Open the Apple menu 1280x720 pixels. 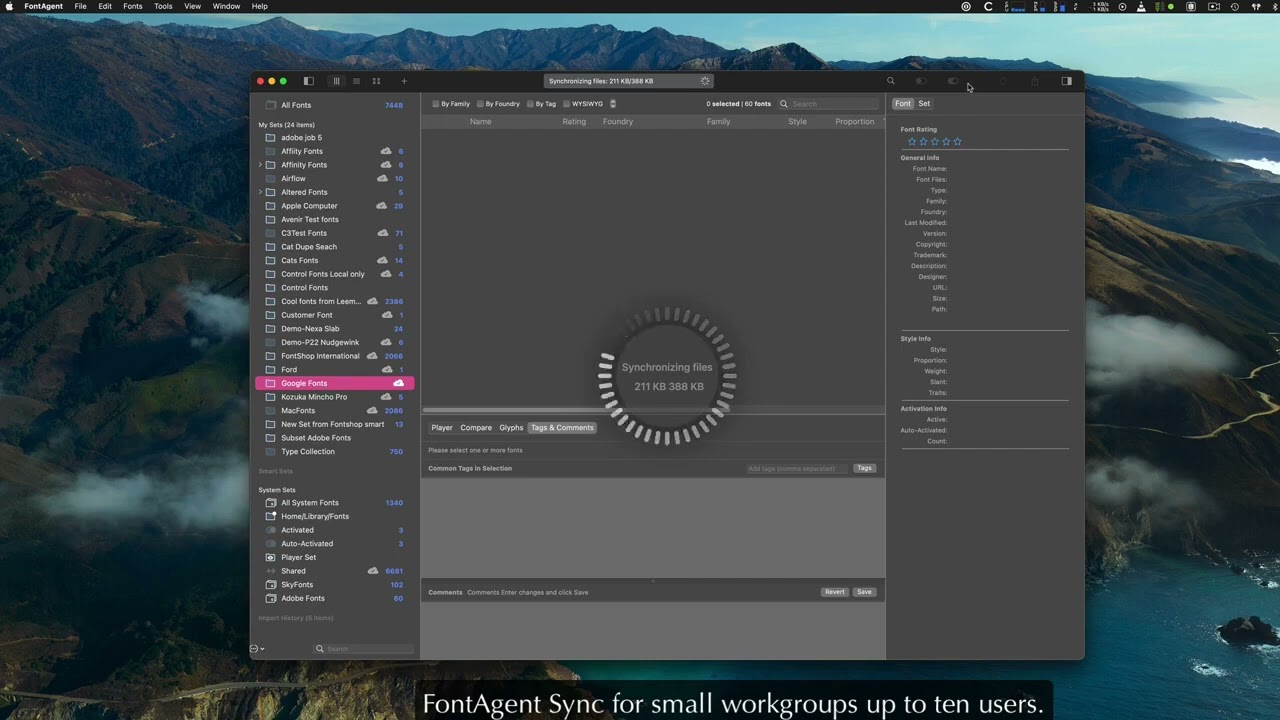pyautogui.click(x=10, y=6)
